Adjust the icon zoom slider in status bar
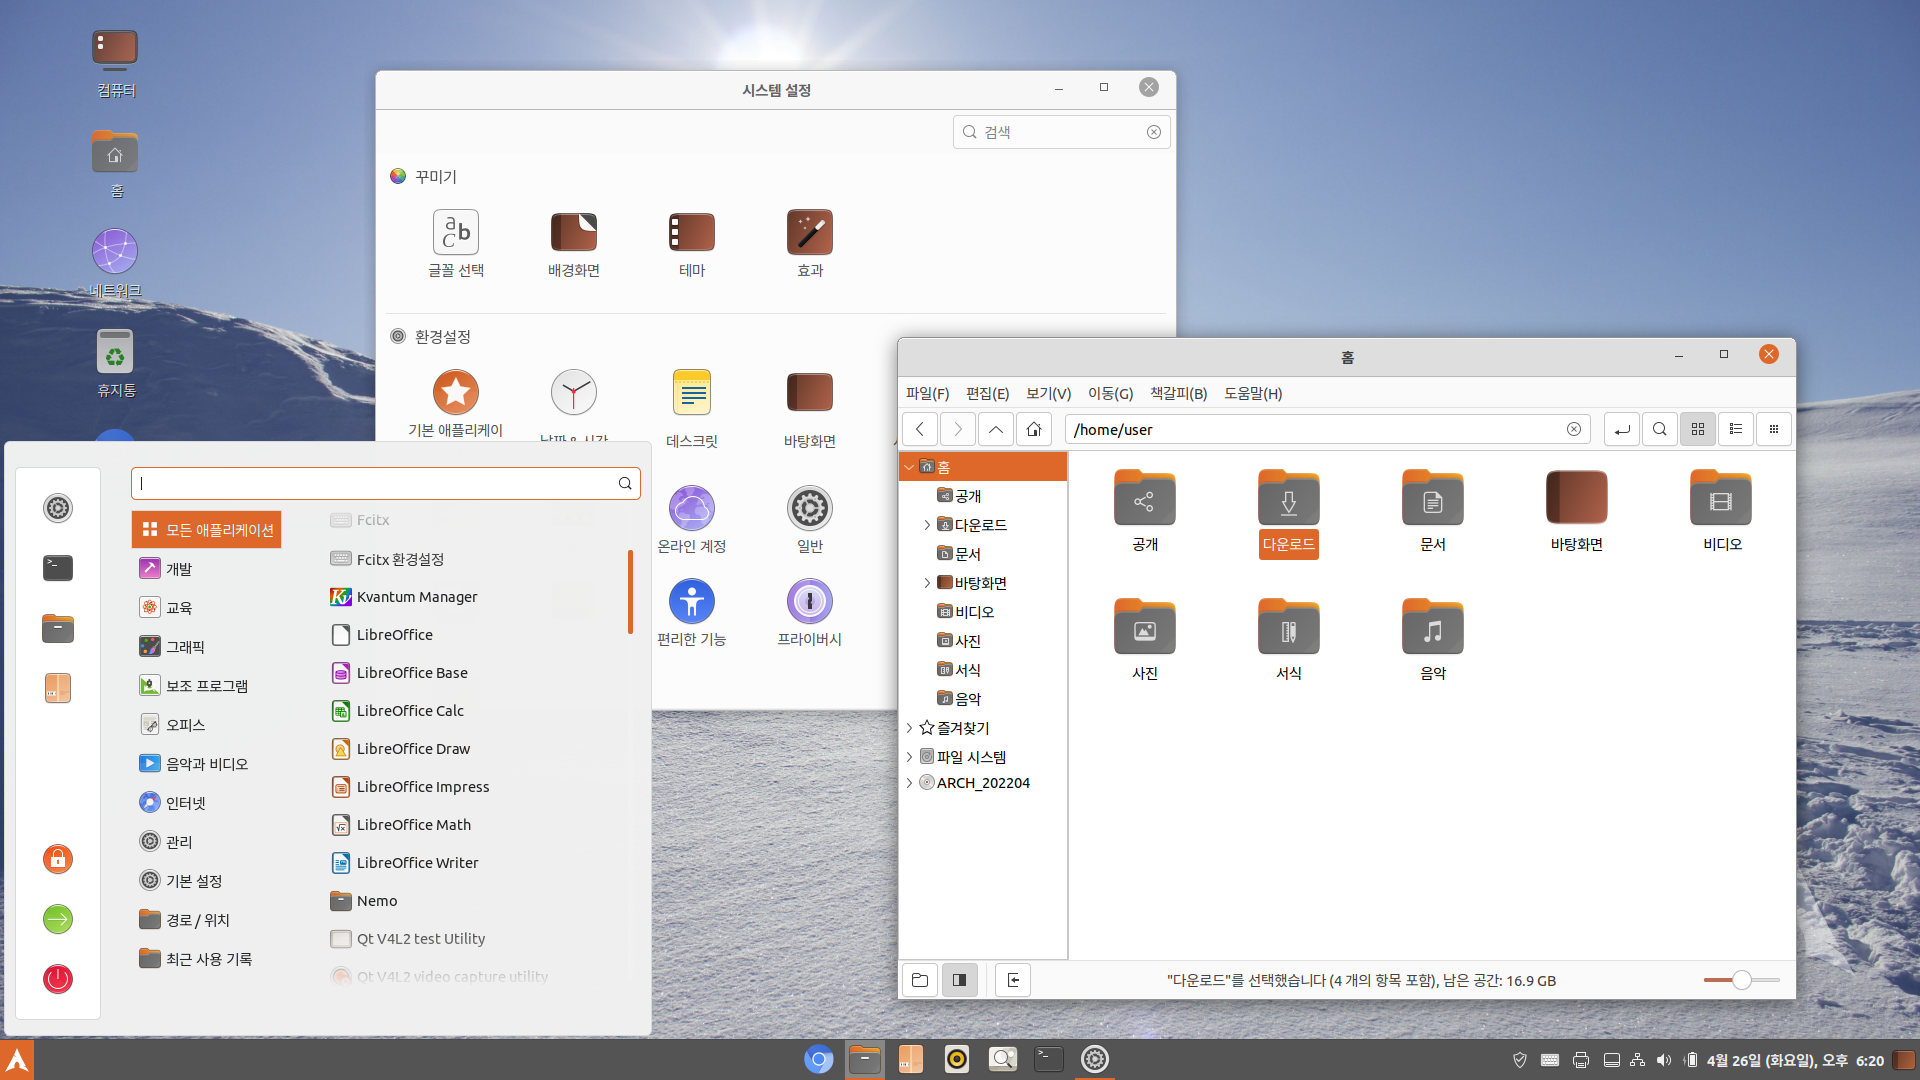Screen dimensions: 1920x1080 click(x=1741, y=980)
